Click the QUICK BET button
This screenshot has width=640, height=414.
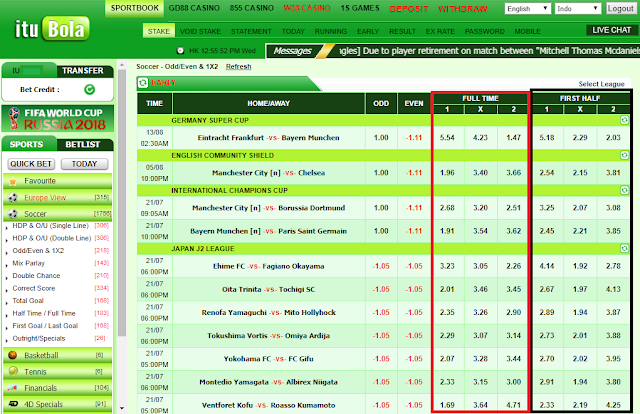point(31,164)
